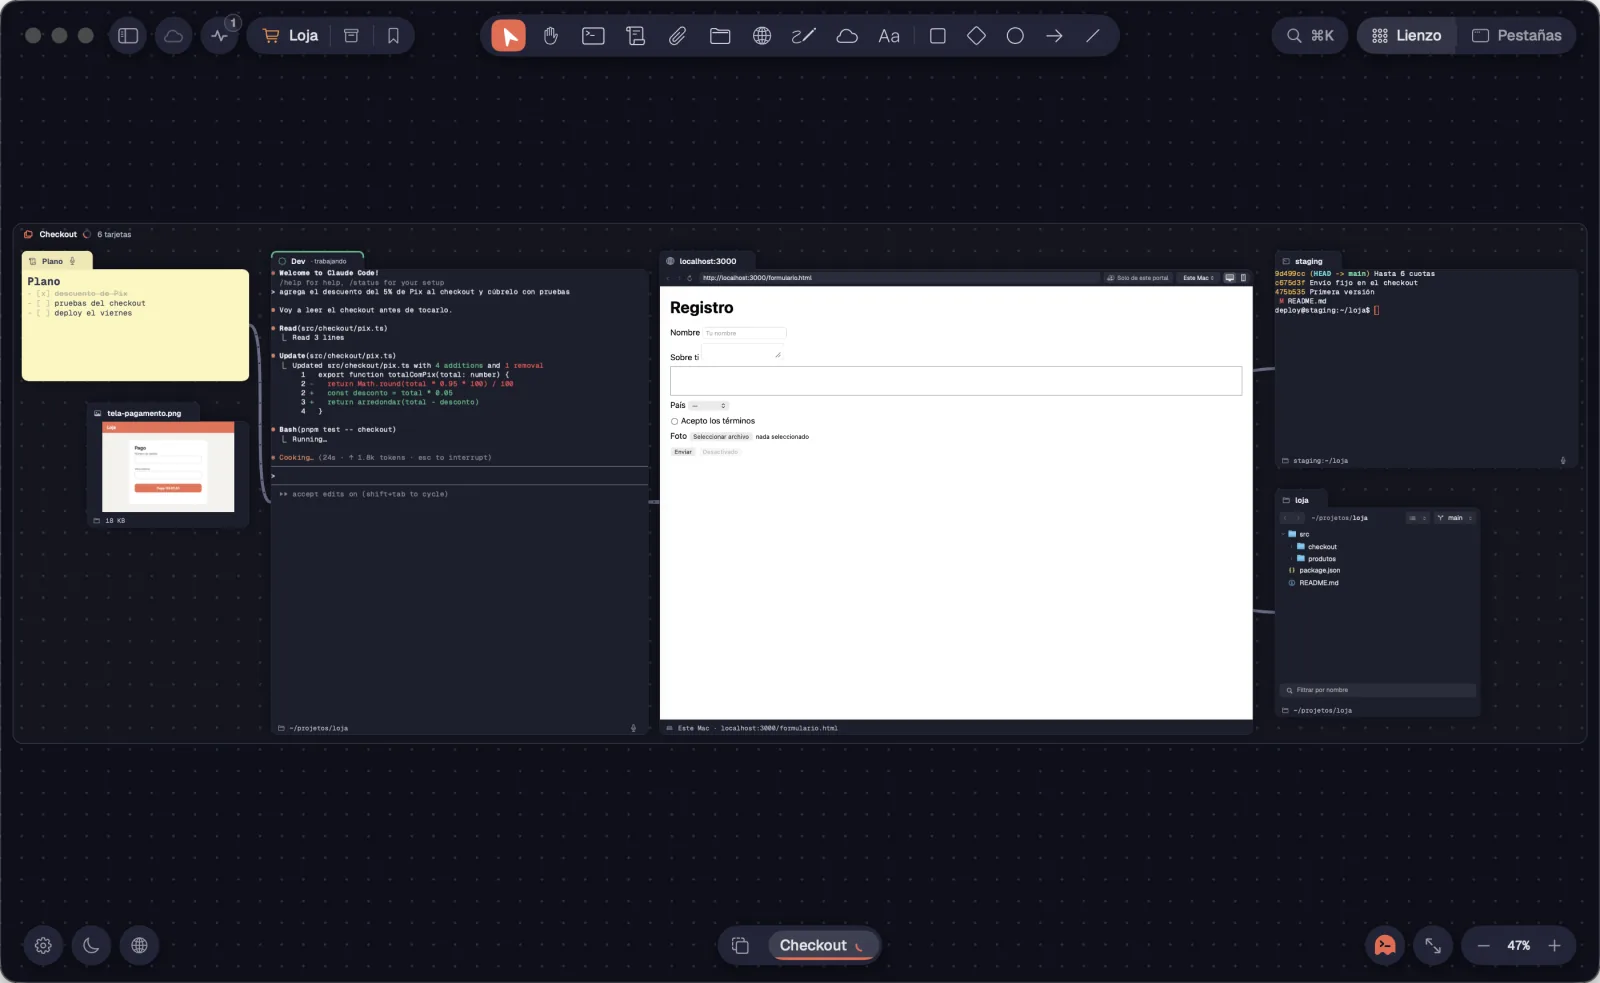
Task: Select the Acepto los términos radio button
Action: [674, 421]
